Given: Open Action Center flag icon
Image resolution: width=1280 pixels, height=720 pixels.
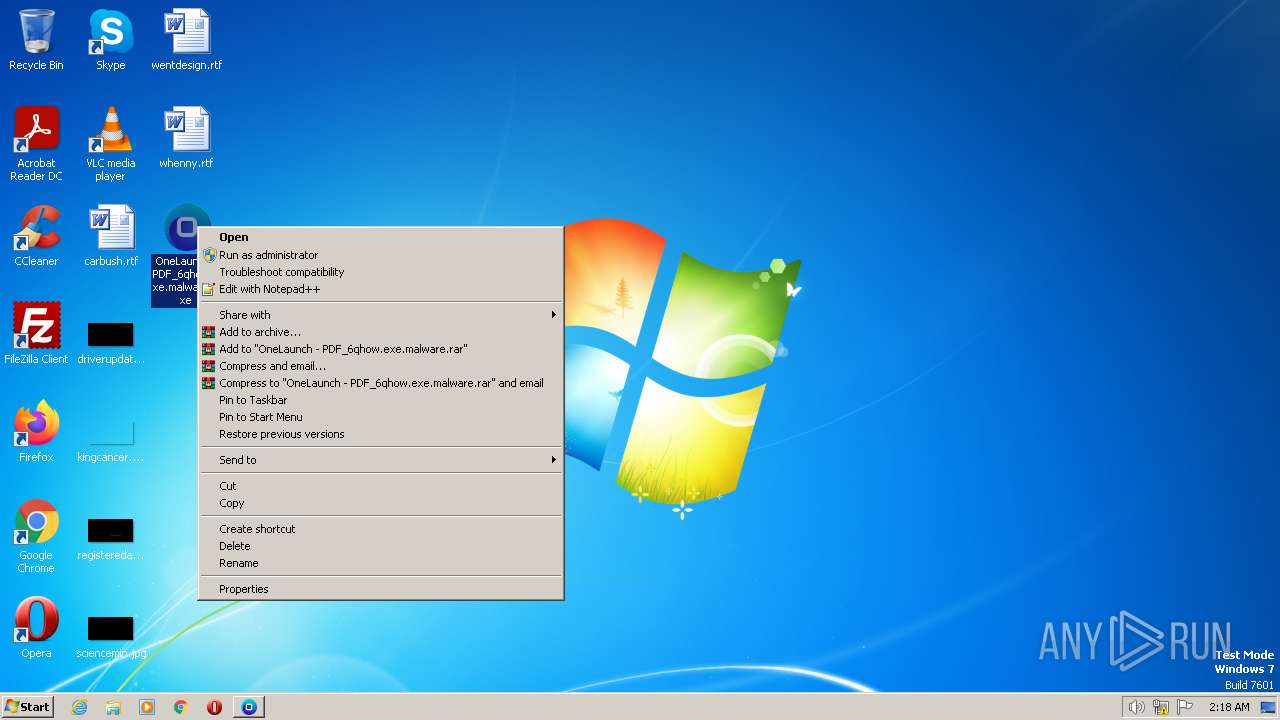Looking at the screenshot, I should (1186, 707).
